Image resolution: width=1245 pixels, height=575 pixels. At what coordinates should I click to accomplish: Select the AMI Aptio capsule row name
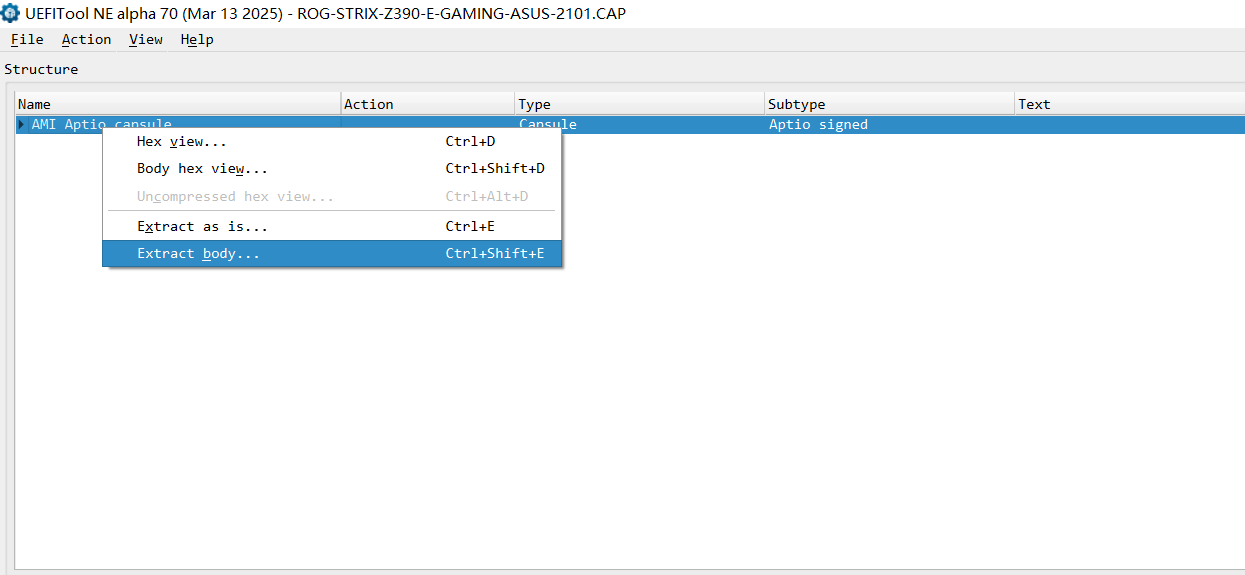click(101, 125)
